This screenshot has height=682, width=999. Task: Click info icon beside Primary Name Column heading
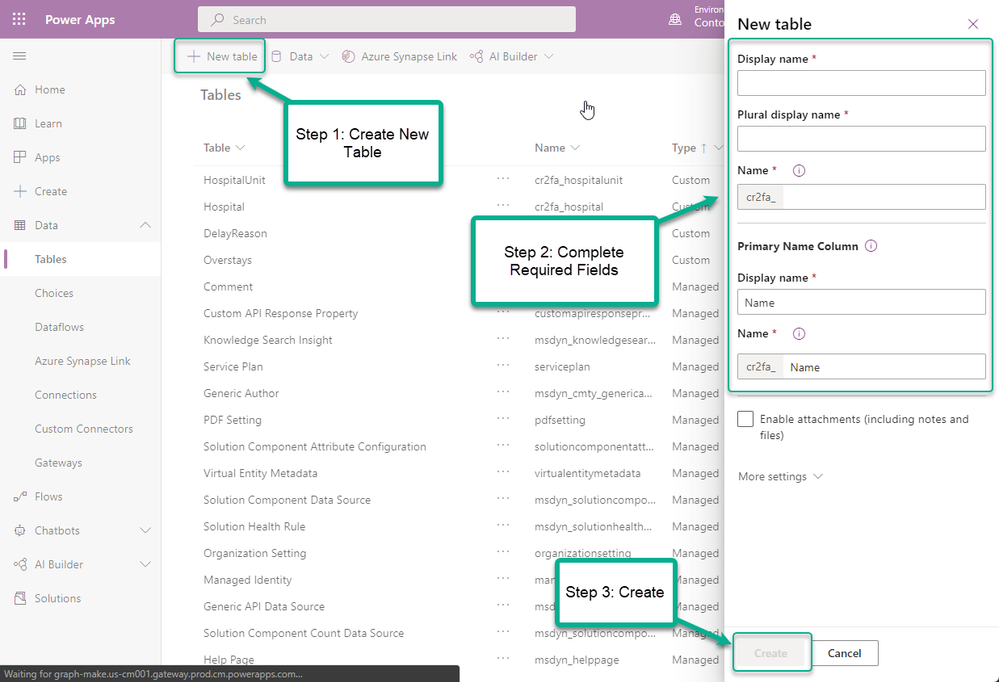[871, 246]
